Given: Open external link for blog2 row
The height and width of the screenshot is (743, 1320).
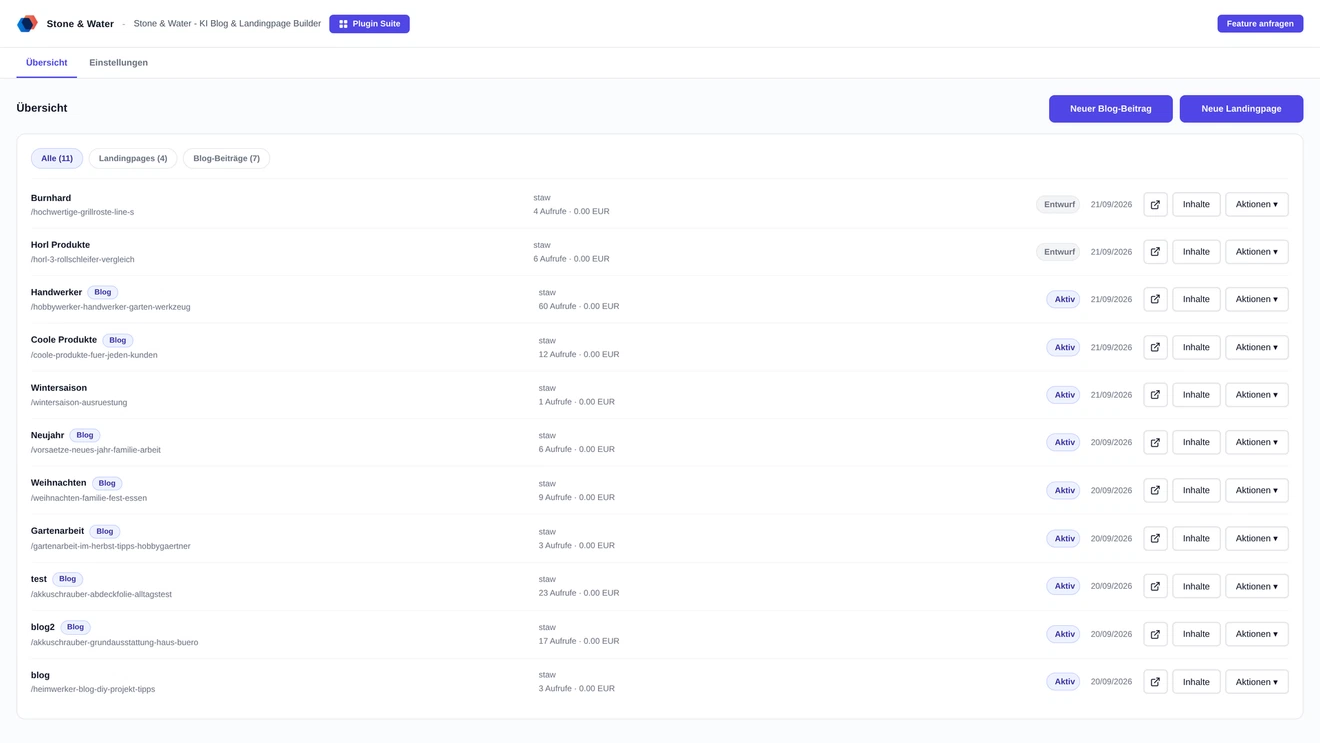Looking at the screenshot, I should (1155, 634).
